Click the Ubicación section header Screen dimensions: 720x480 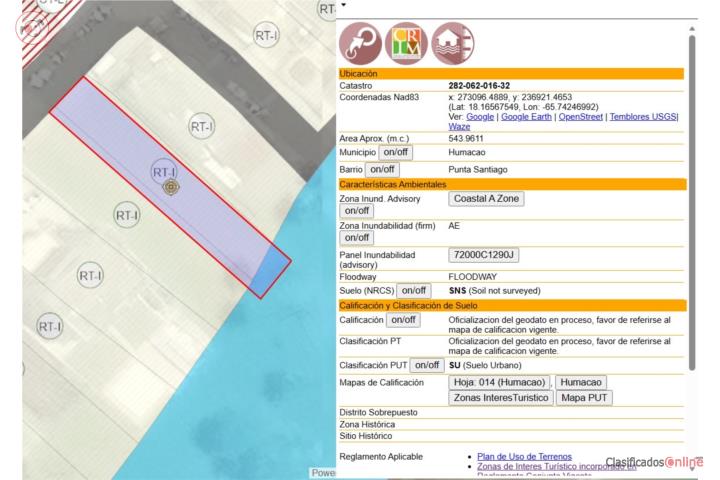(511, 73)
